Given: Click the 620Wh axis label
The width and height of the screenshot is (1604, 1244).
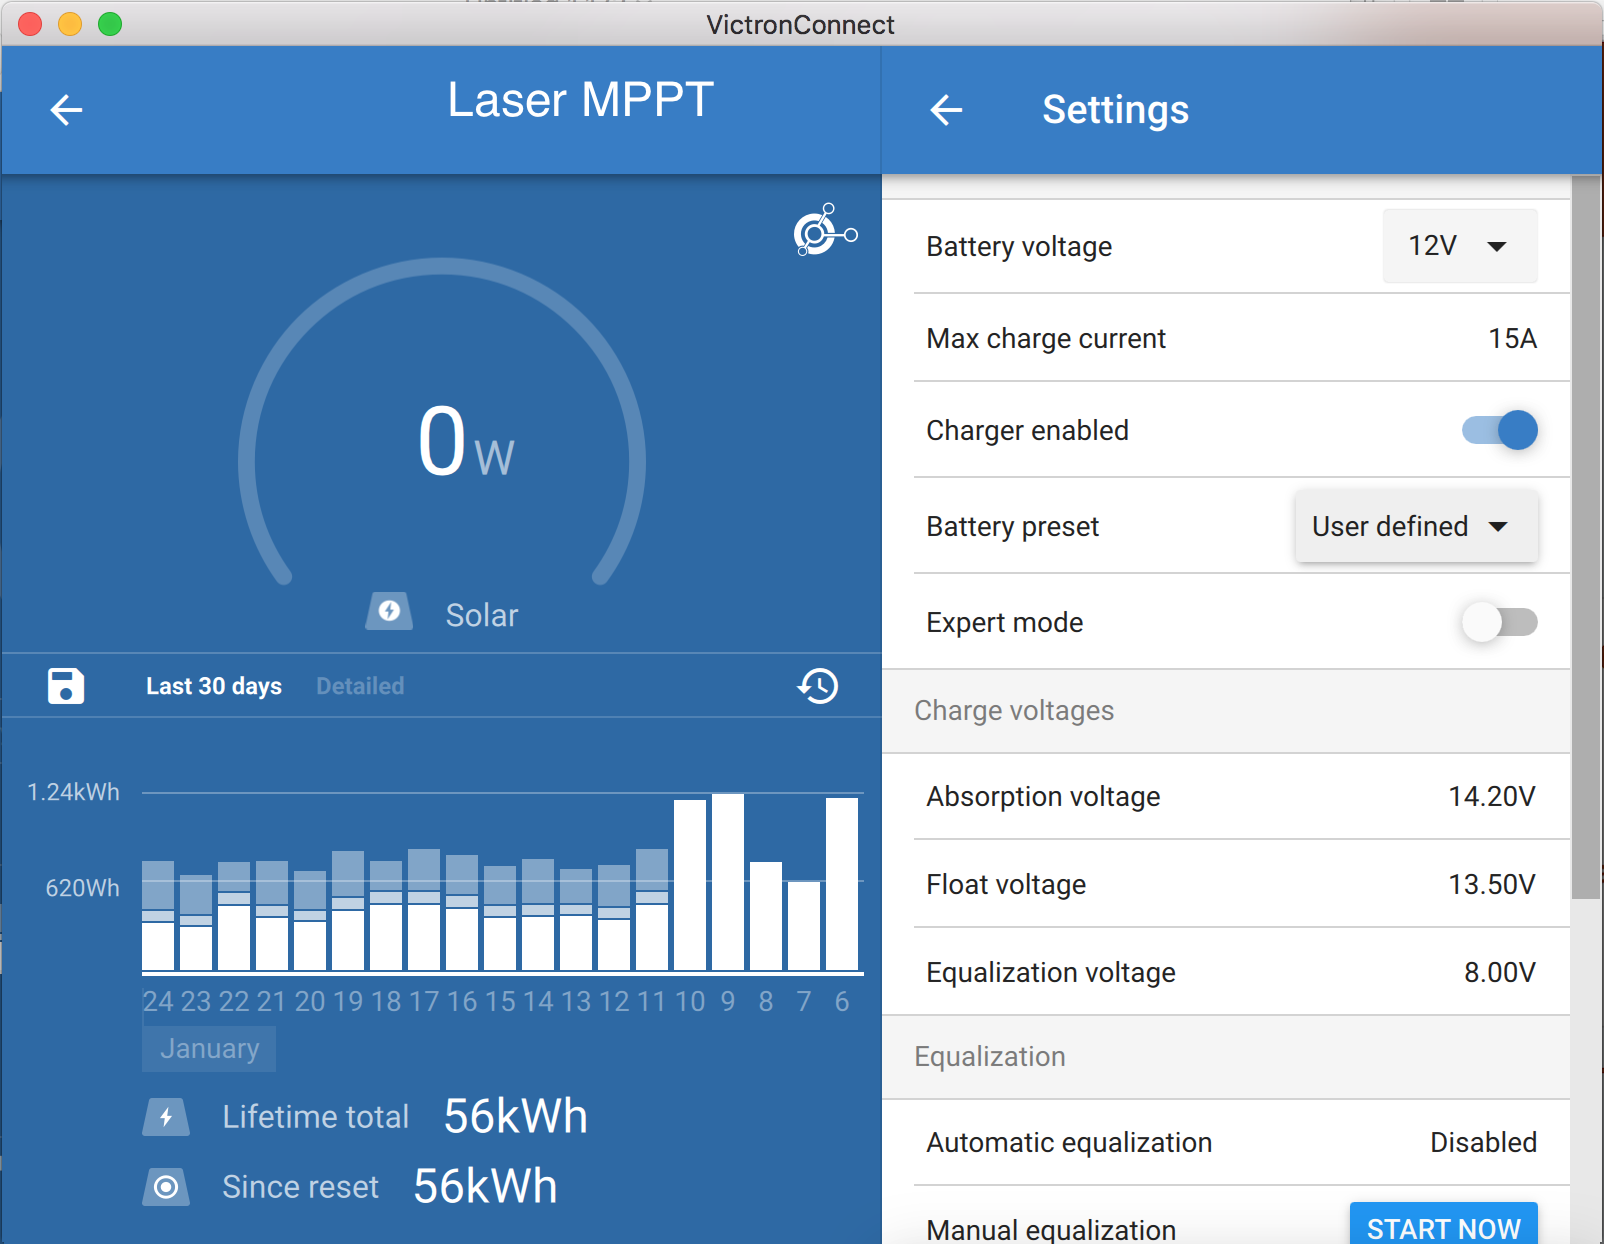Looking at the screenshot, I should tap(82, 888).
